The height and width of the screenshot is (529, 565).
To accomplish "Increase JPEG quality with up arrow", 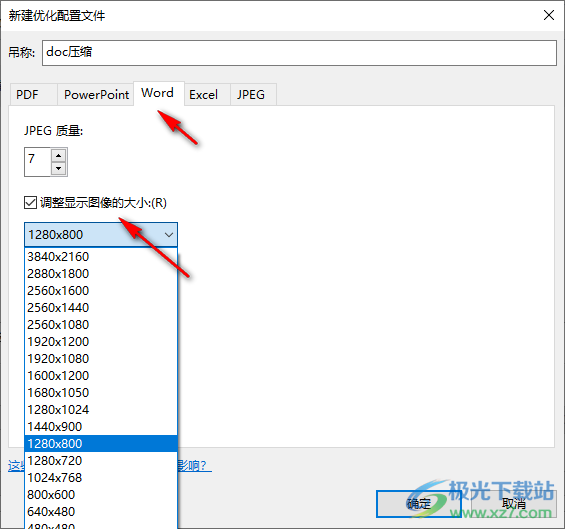I will click(58, 156).
